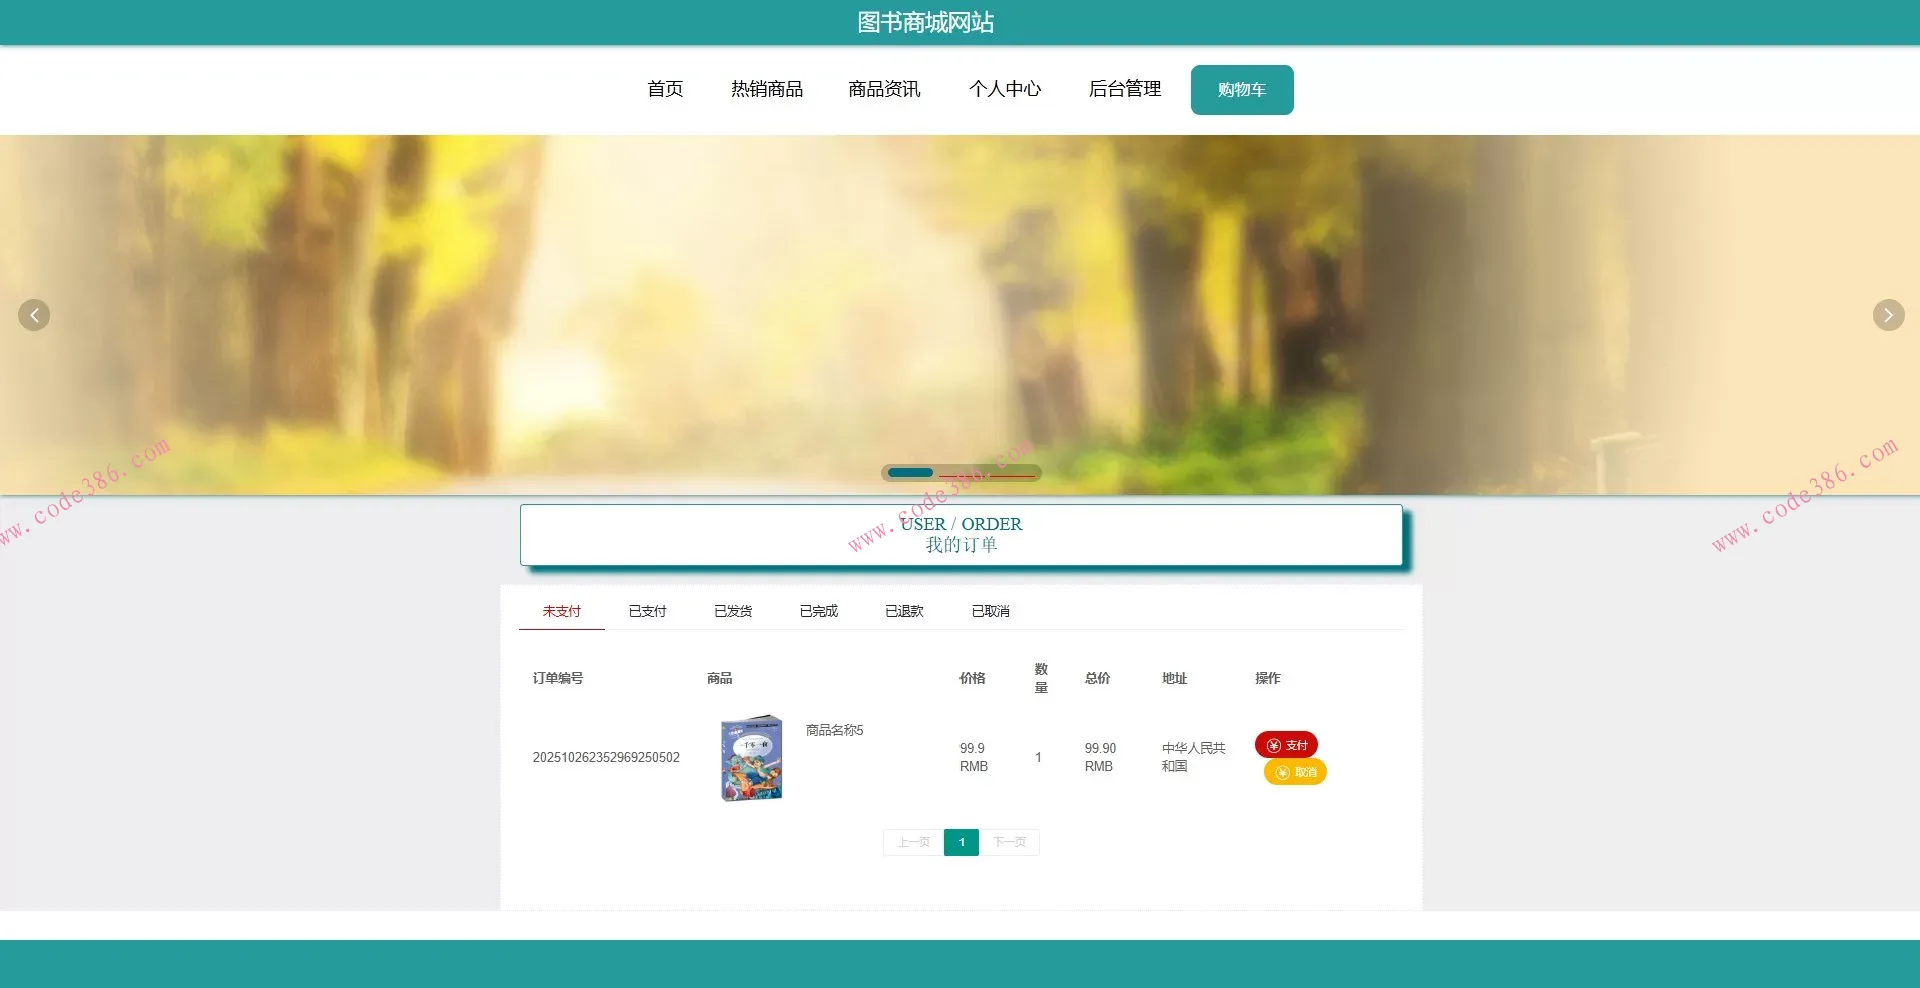Image resolution: width=1920 pixels, height=988 pixels.
Task: Open 后台管理
Action: 1124,89
